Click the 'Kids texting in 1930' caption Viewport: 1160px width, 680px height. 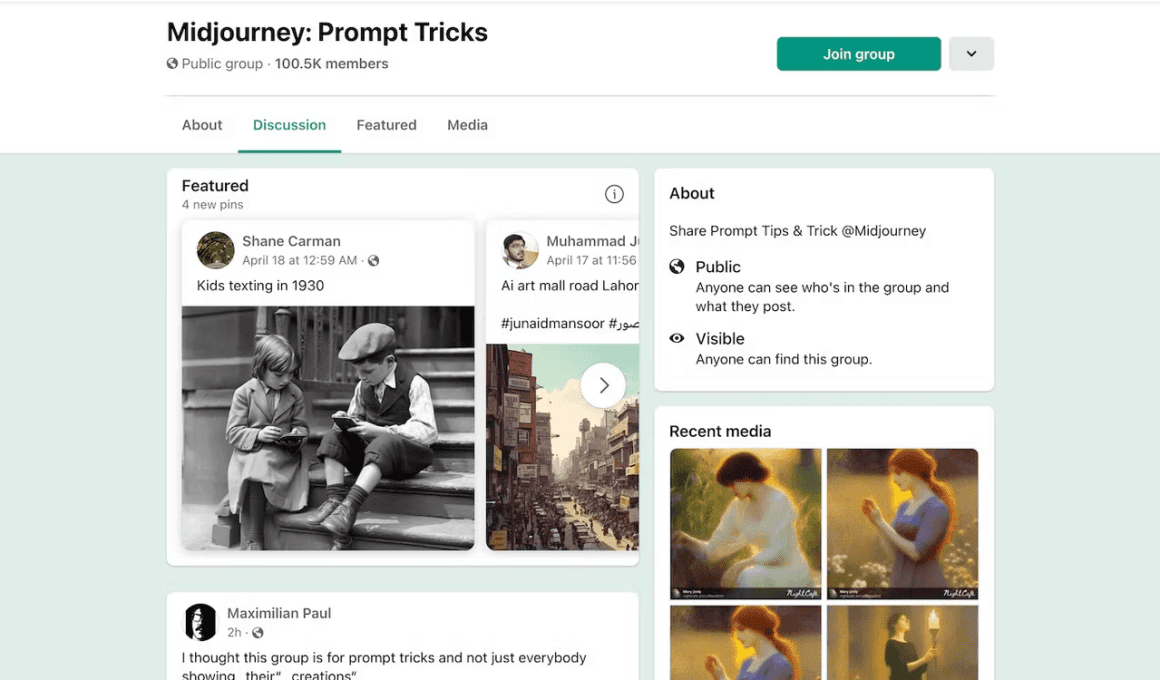point(260,286)
